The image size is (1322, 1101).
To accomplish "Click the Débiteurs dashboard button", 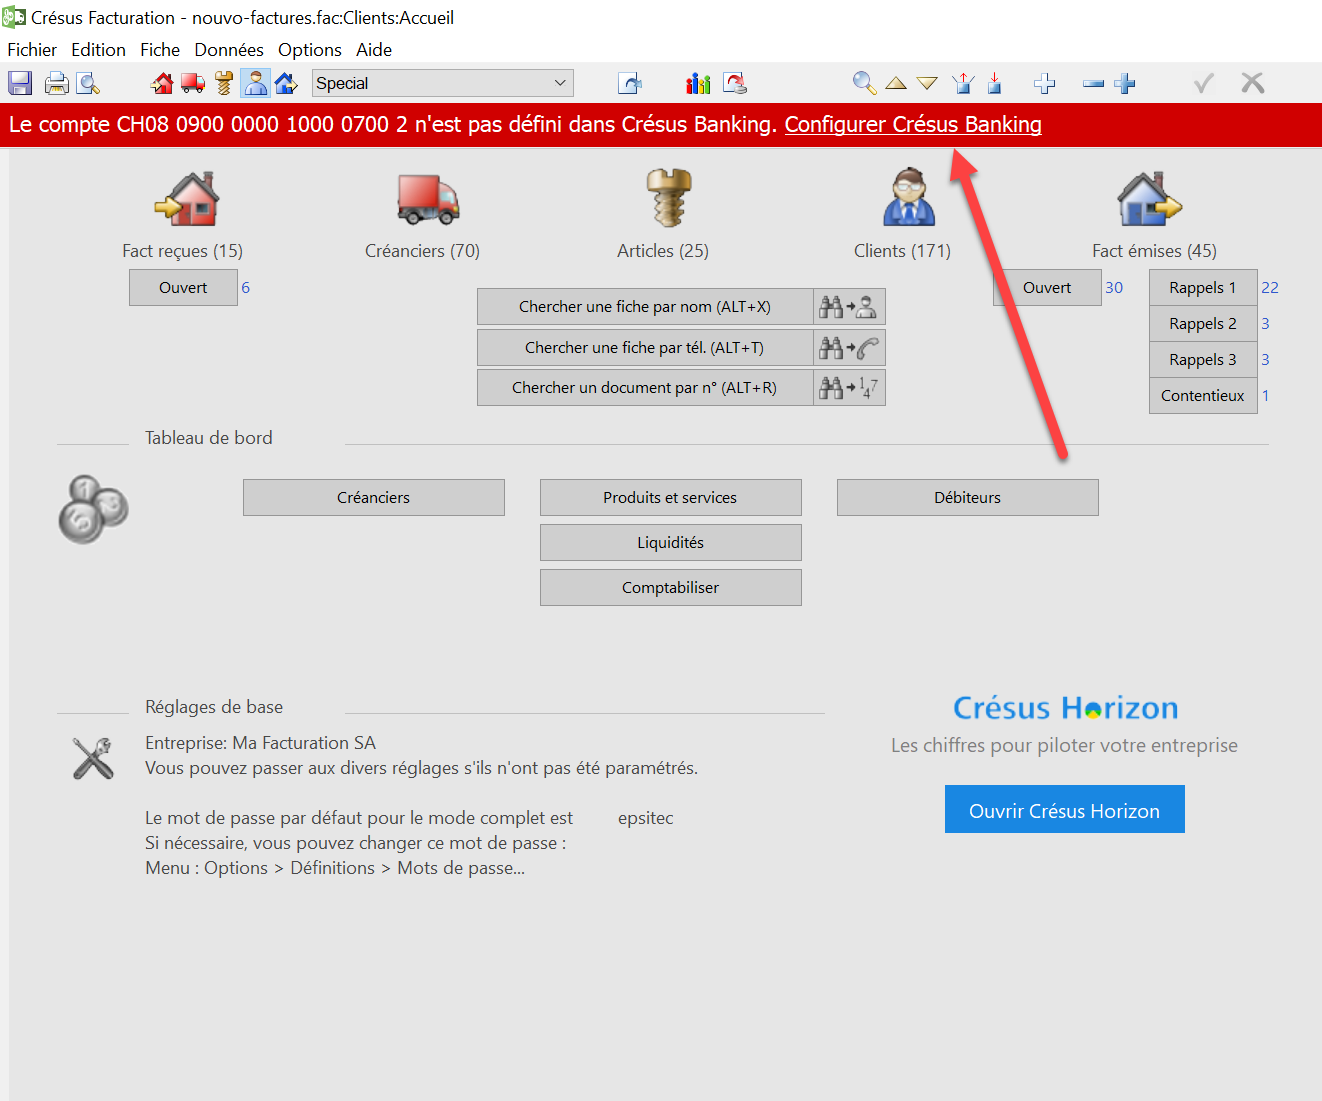I will (968, 498).
